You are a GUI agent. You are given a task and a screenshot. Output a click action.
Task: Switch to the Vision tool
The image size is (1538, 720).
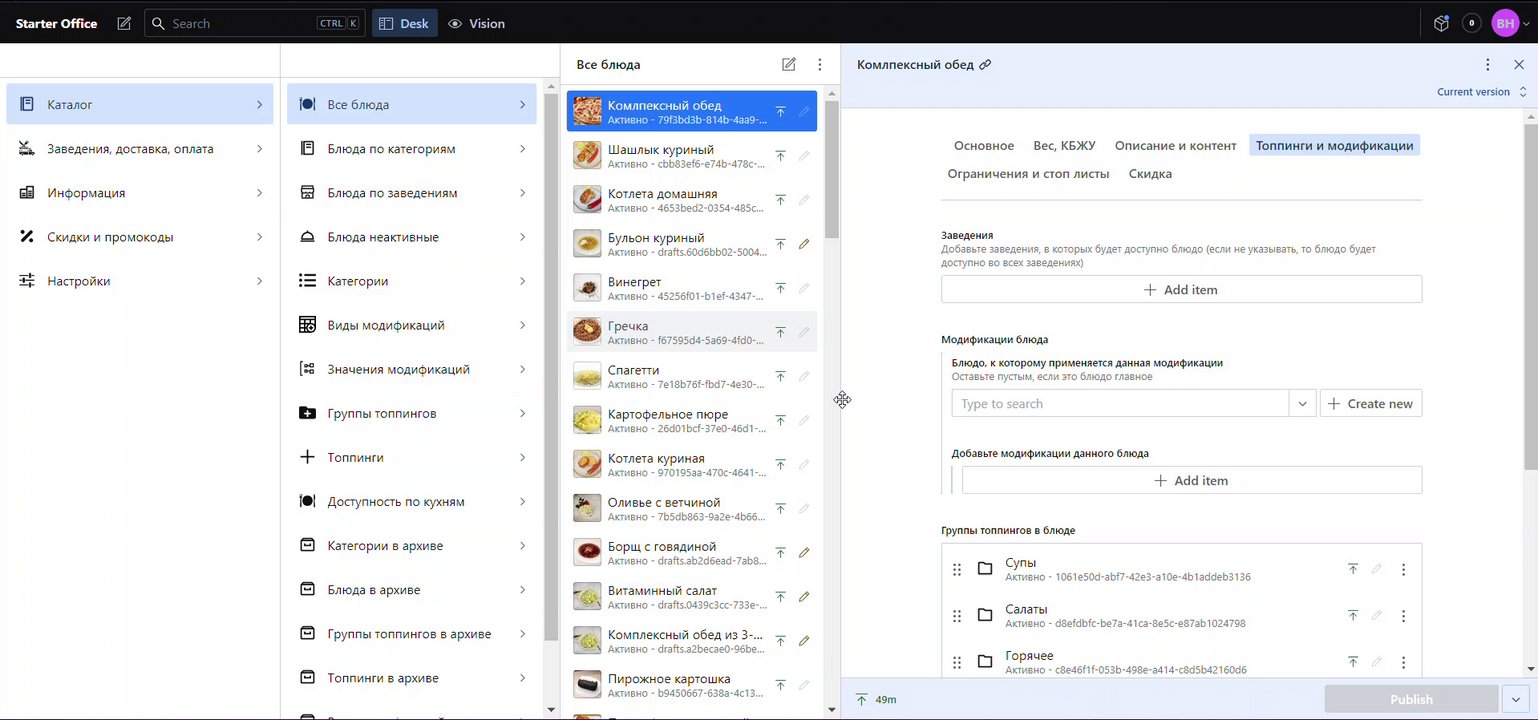(x=476, y=23)
